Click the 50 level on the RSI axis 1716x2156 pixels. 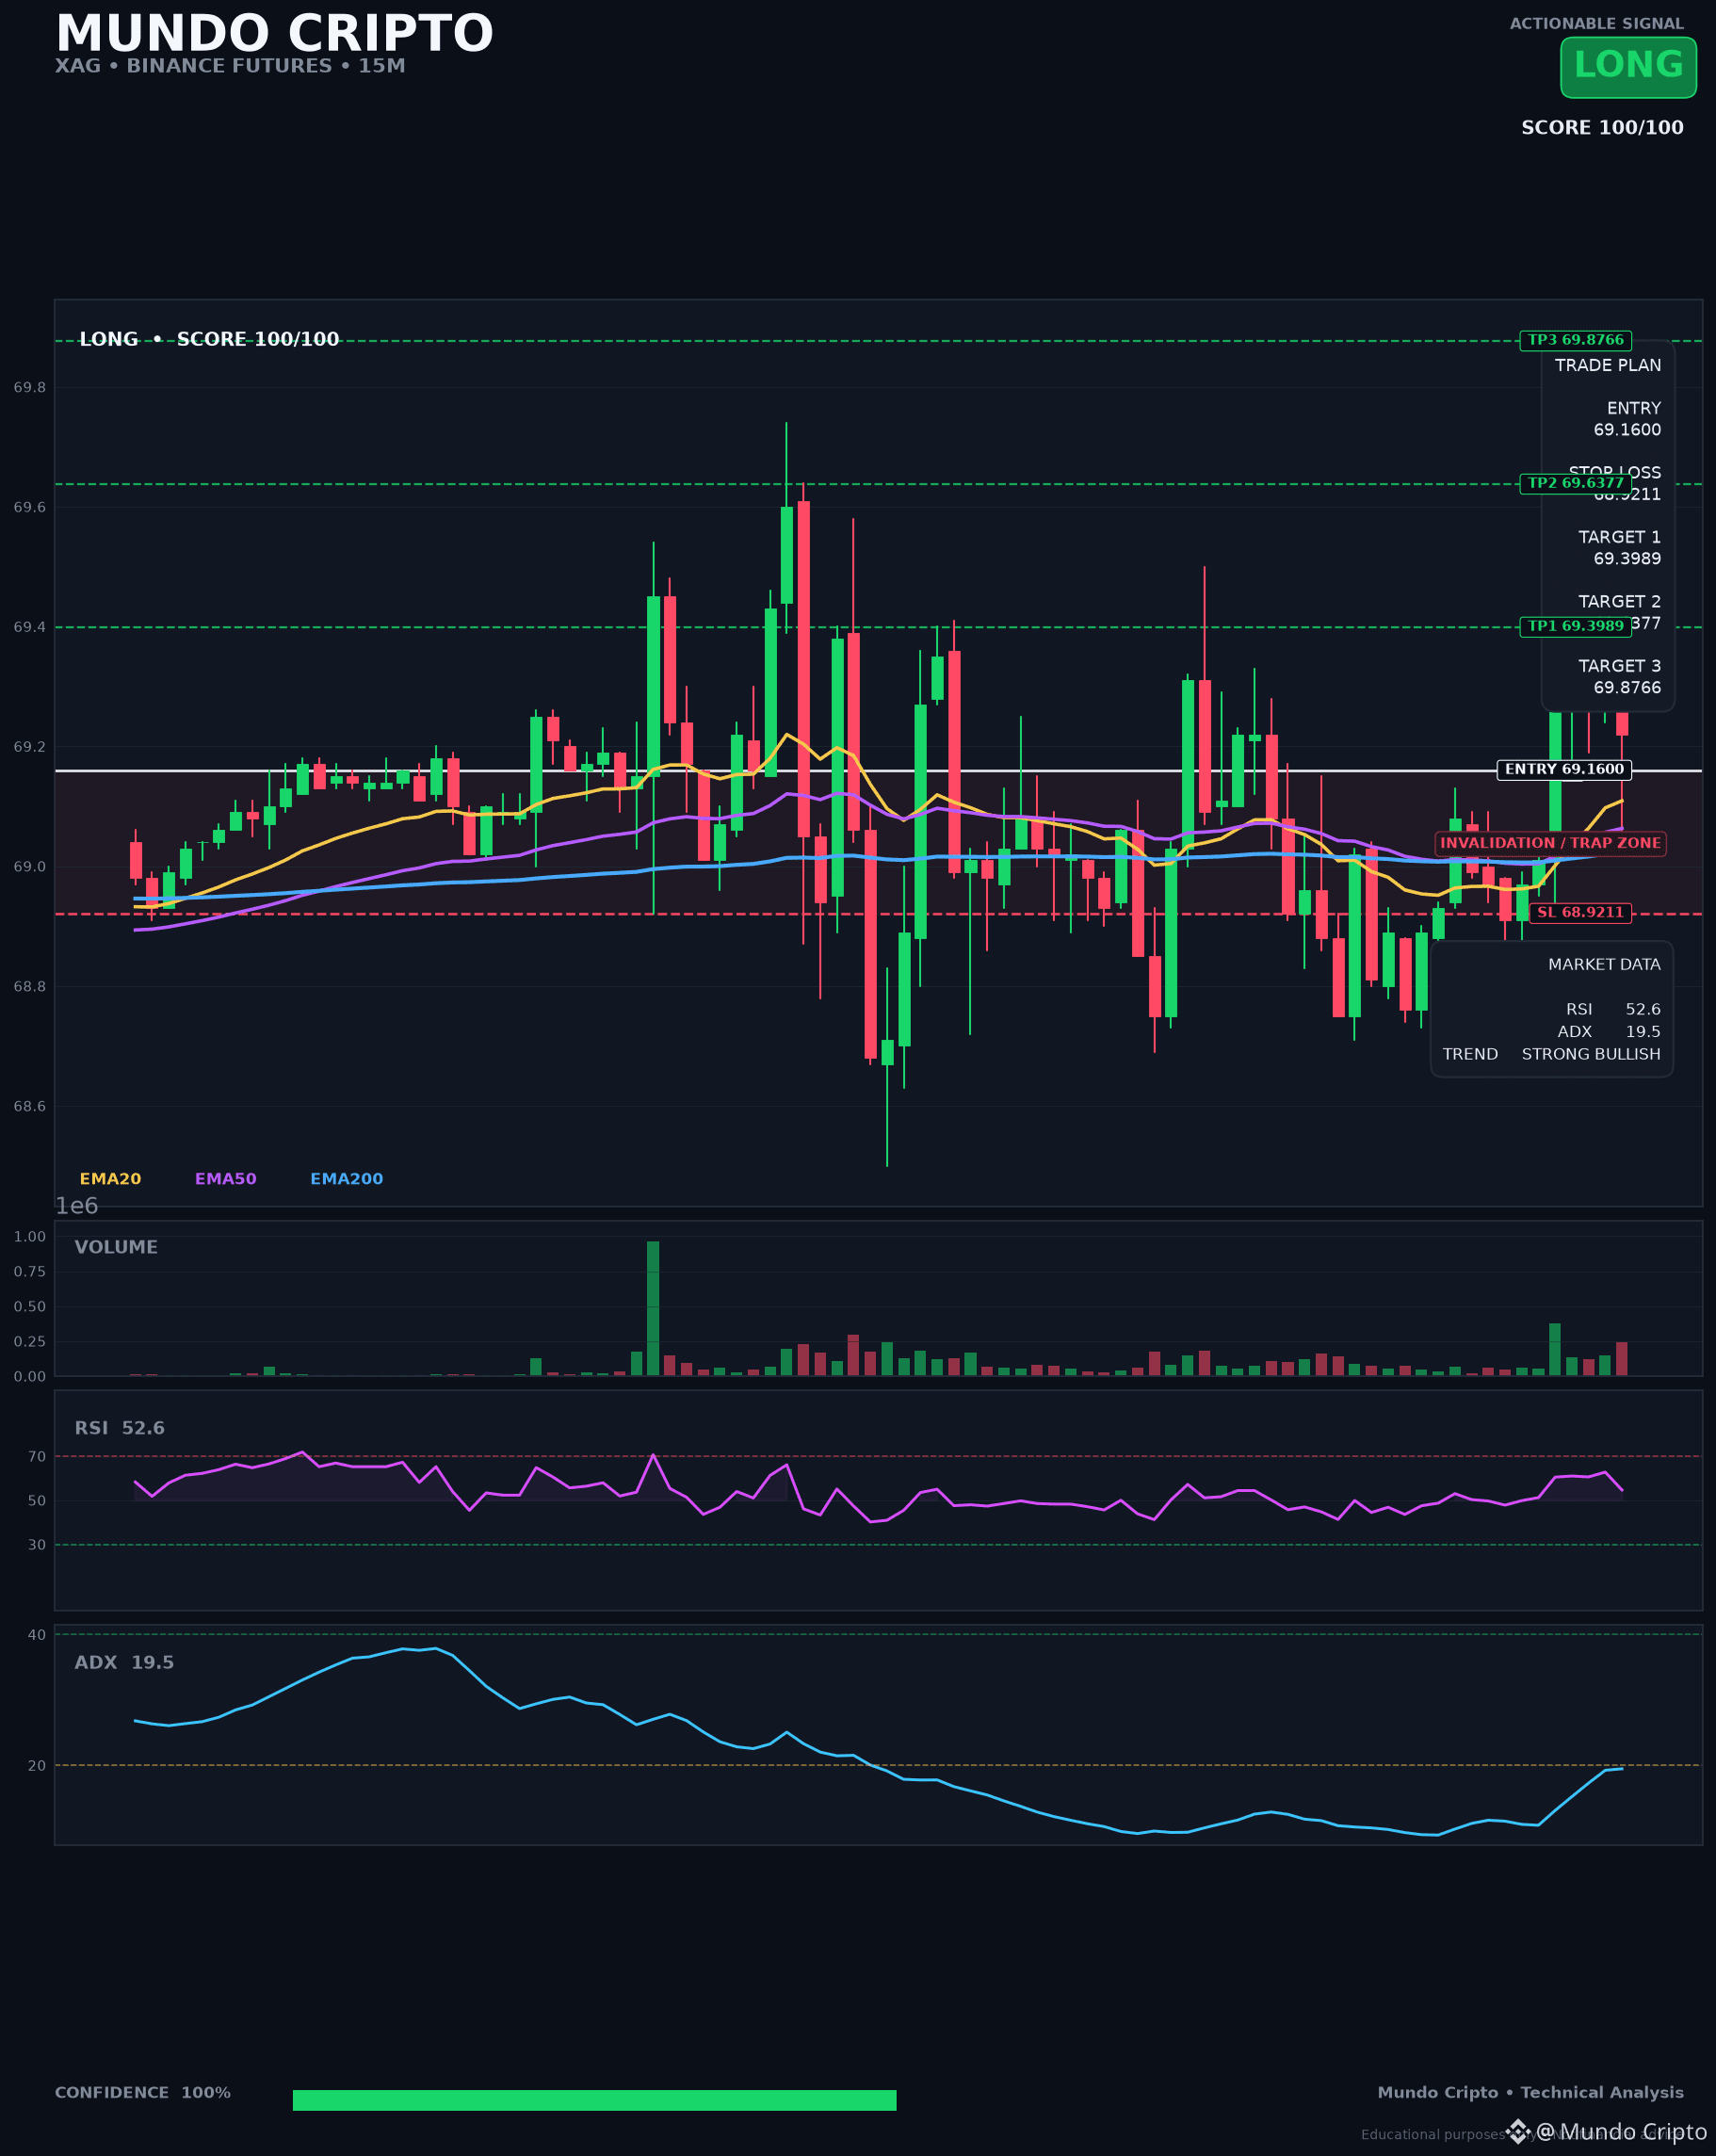37,1501
